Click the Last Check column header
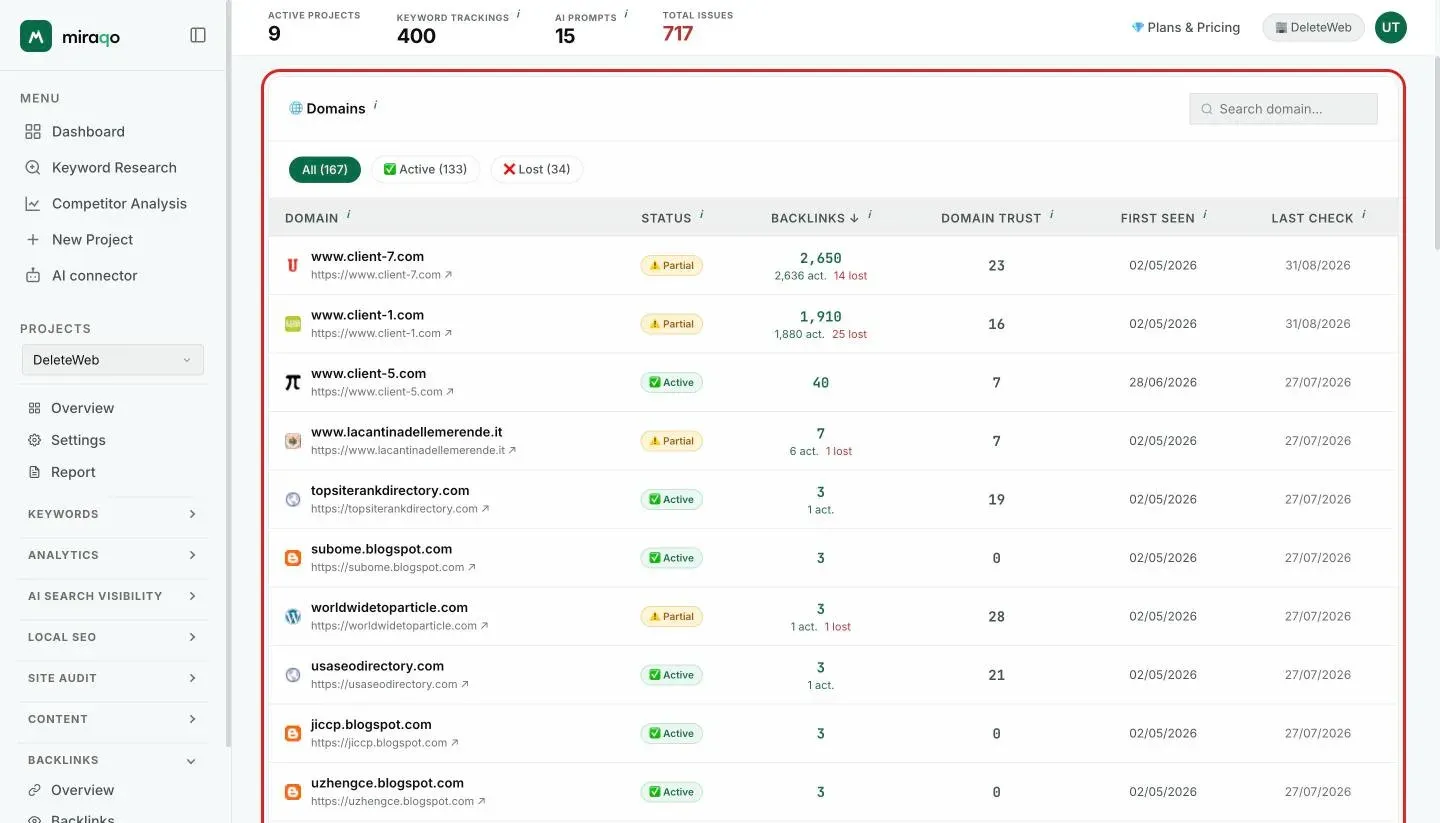This screenshot has height=823, width=1440. point(1312,218)
